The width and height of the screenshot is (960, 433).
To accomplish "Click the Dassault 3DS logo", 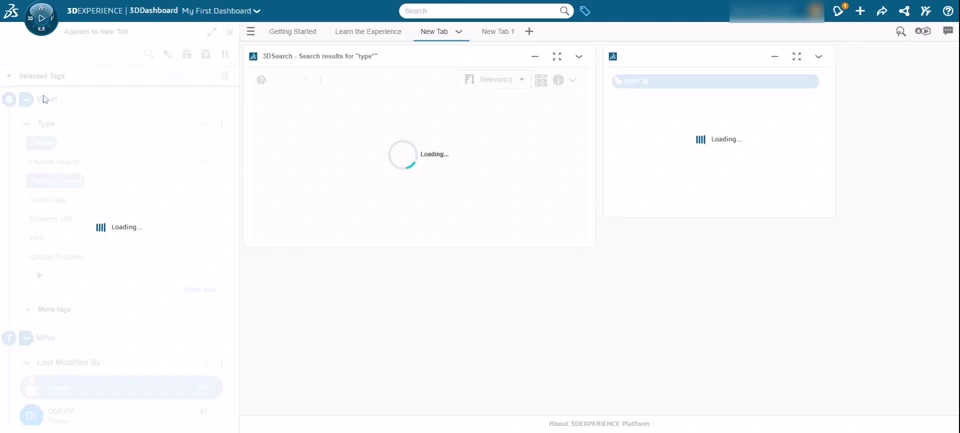I will [x=10, y=10].
